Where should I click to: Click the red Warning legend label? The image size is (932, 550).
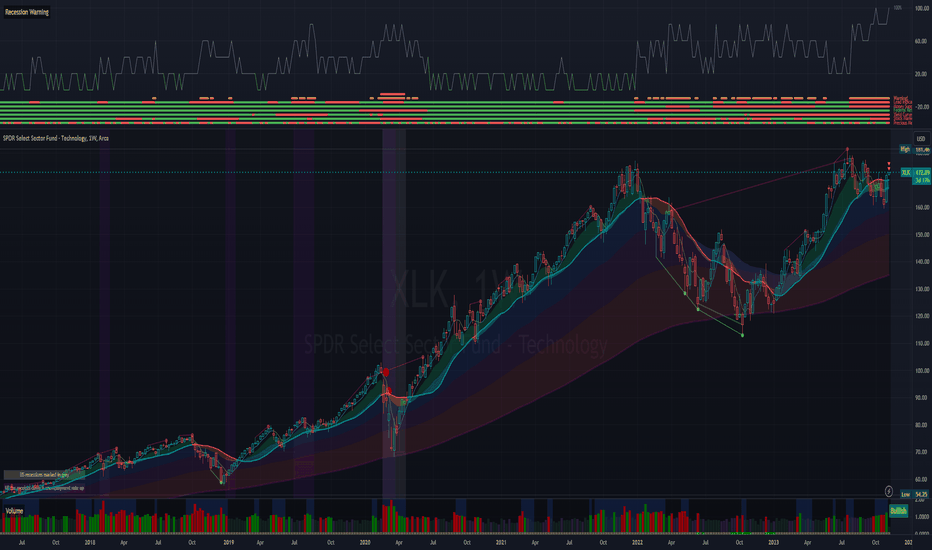click(x=900, y=98)
